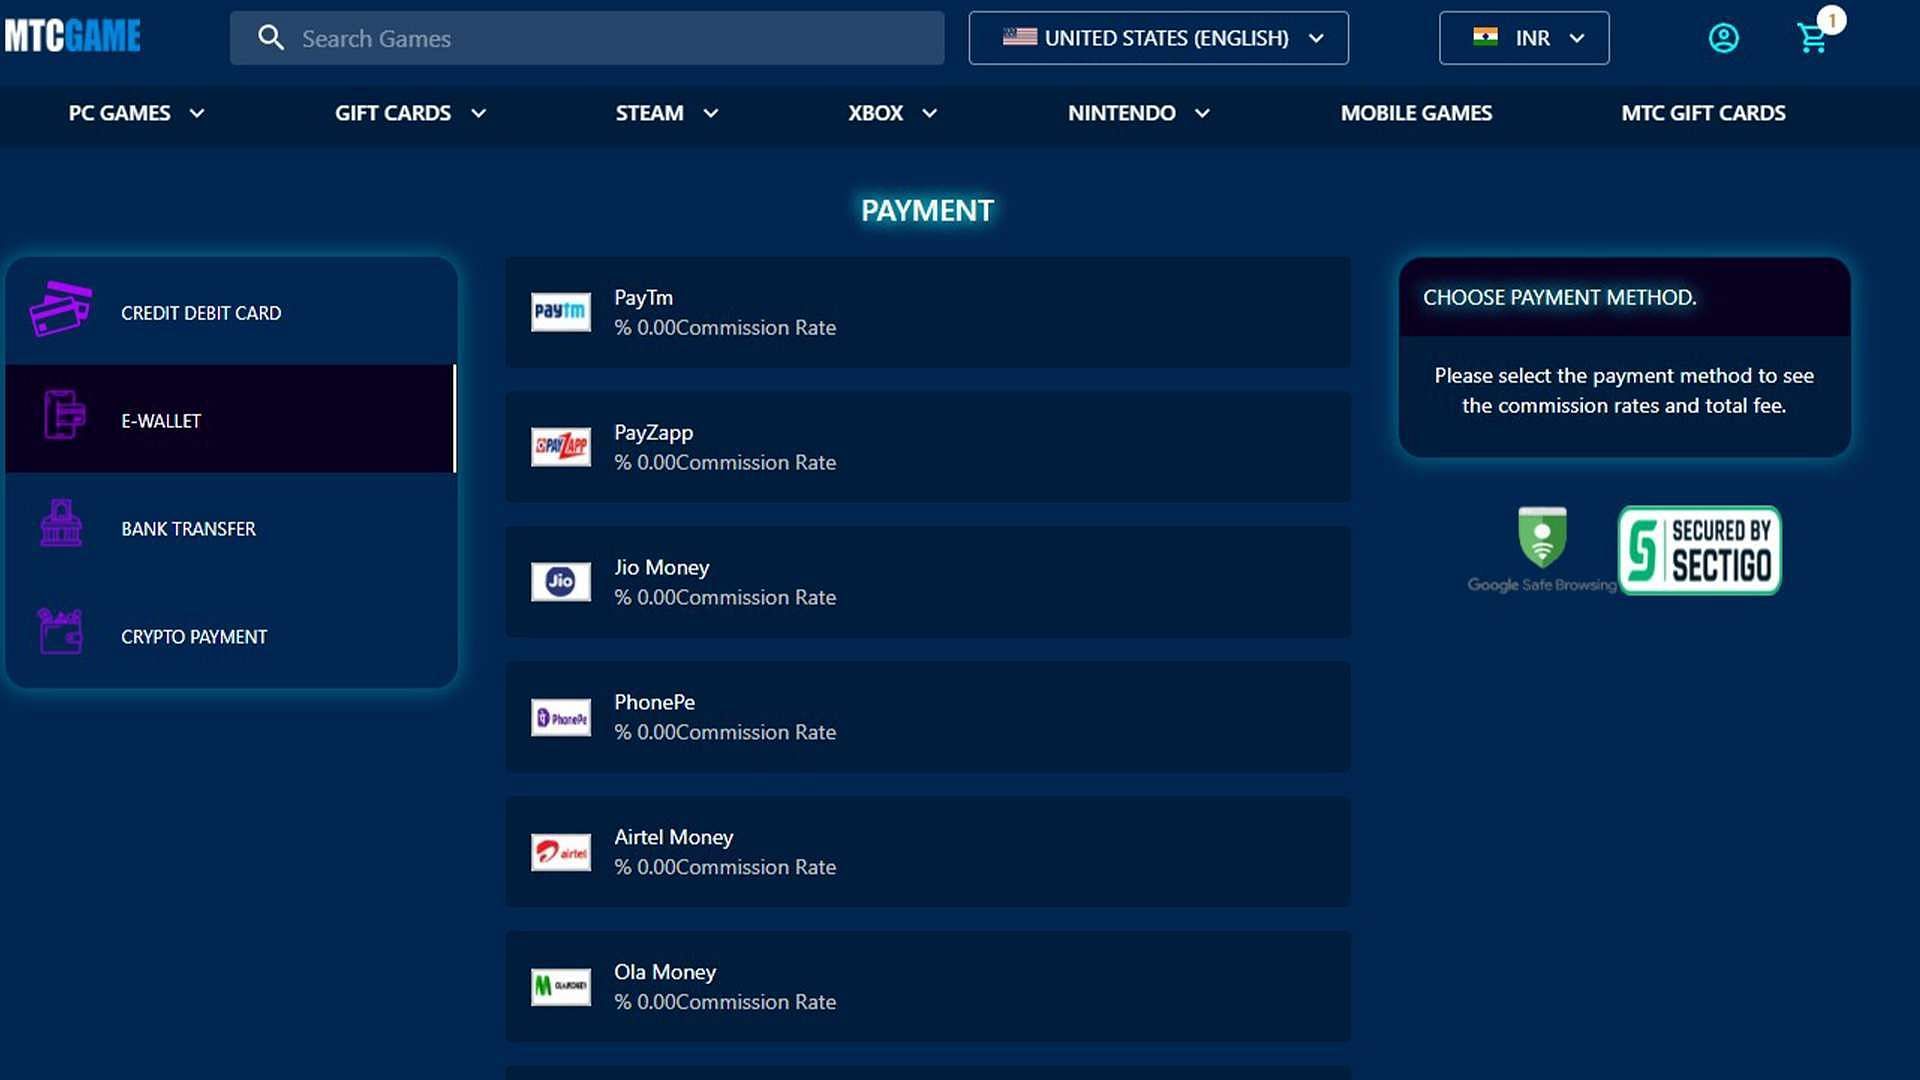Viewport: 1920px width, 1080px height.
Task: Click the cart item count badge
Action: click(x=1831, y=20)
